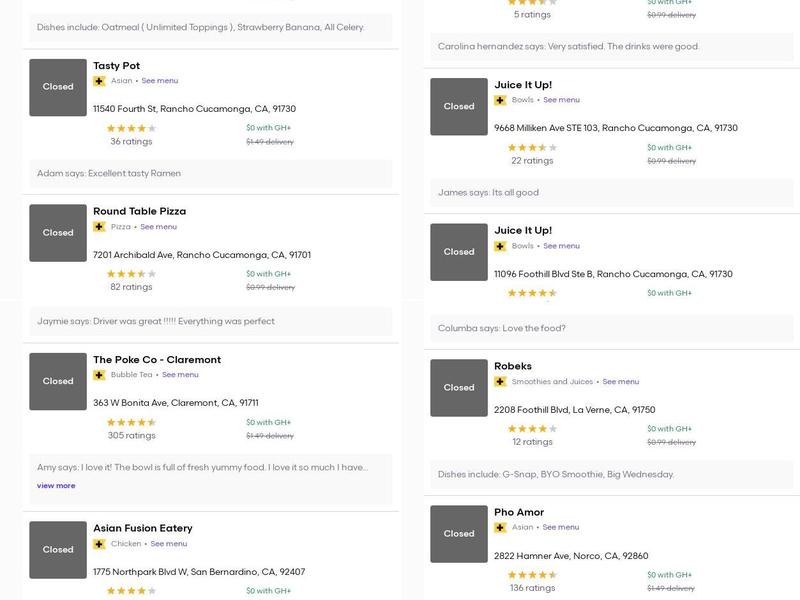Click the Pho Amor restaurant name

pos(519,512)
